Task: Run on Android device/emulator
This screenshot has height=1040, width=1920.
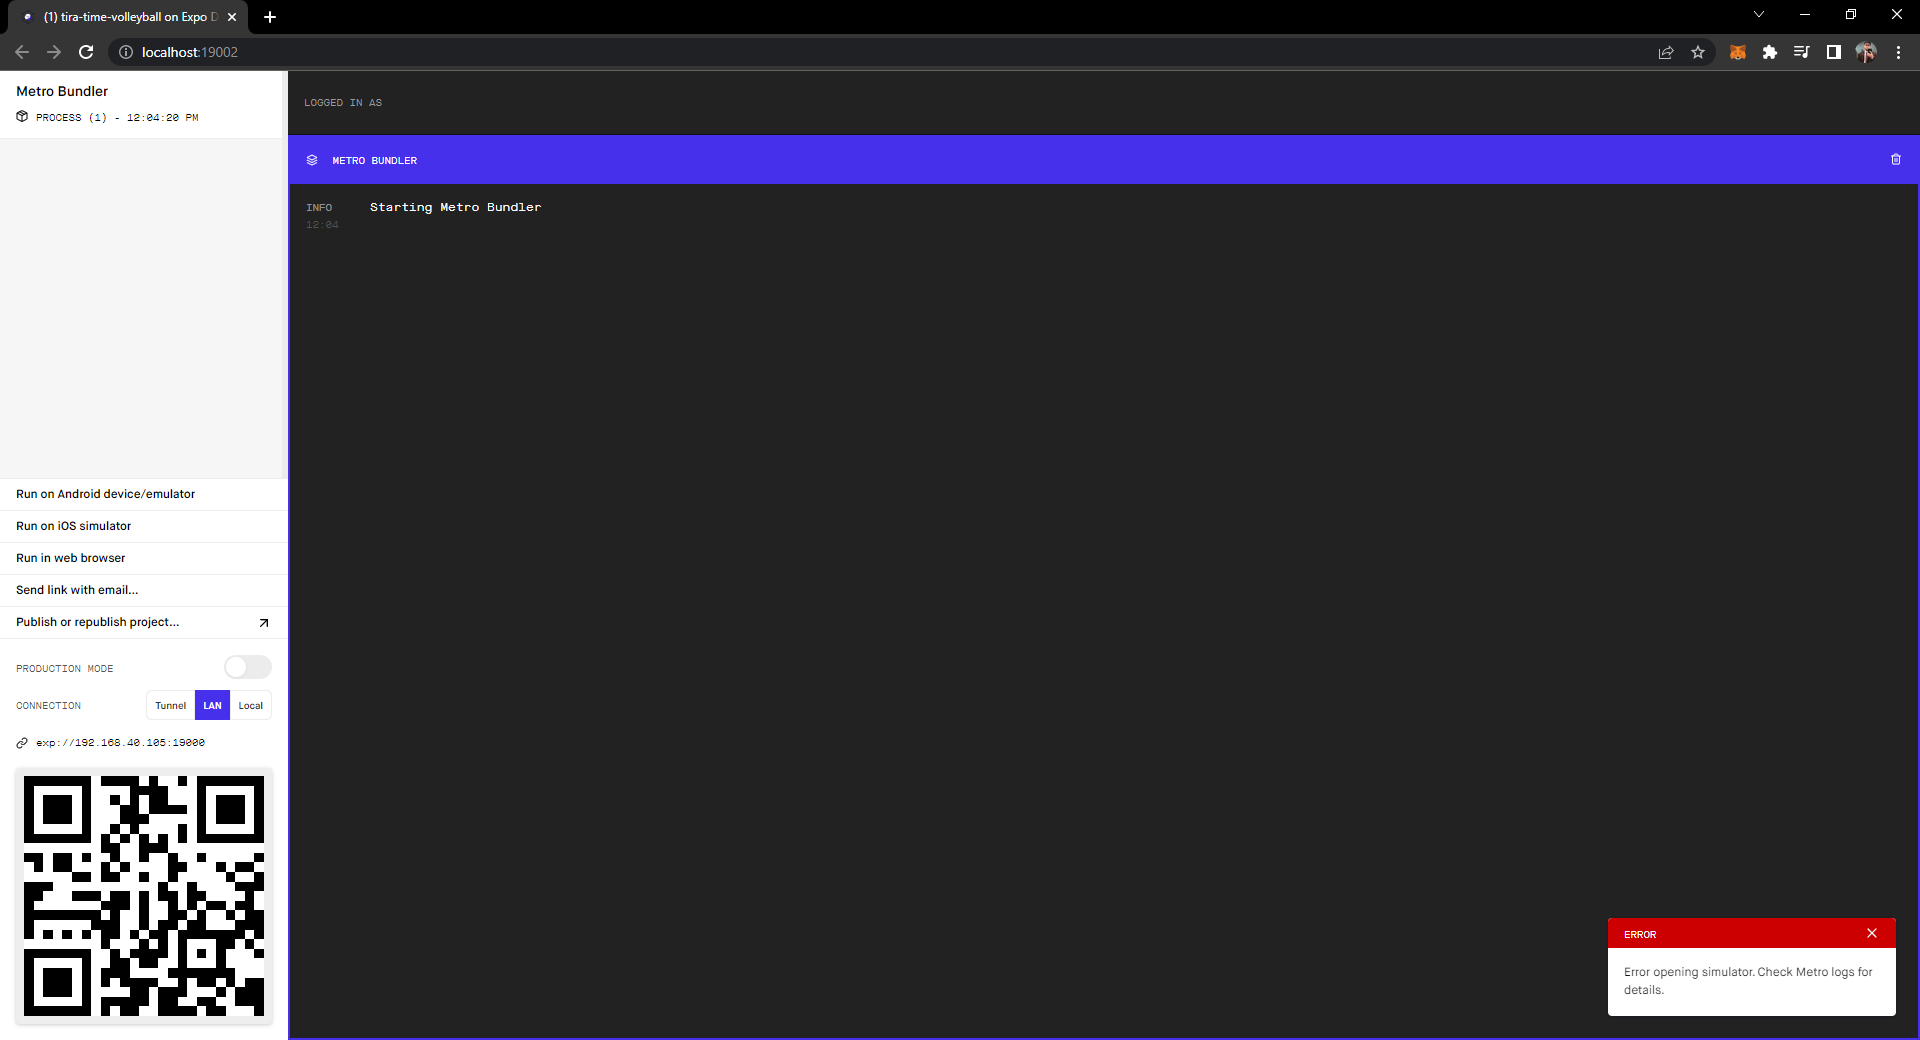Action: (x=144, y=494)
